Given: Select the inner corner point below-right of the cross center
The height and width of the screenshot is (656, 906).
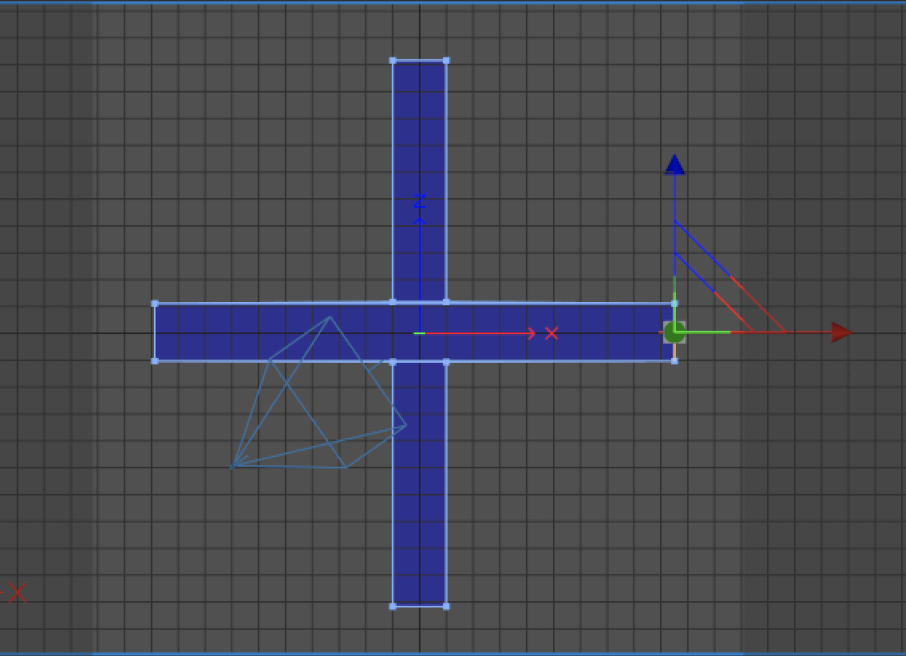Looking at the screenshot, I should (446, 362).
